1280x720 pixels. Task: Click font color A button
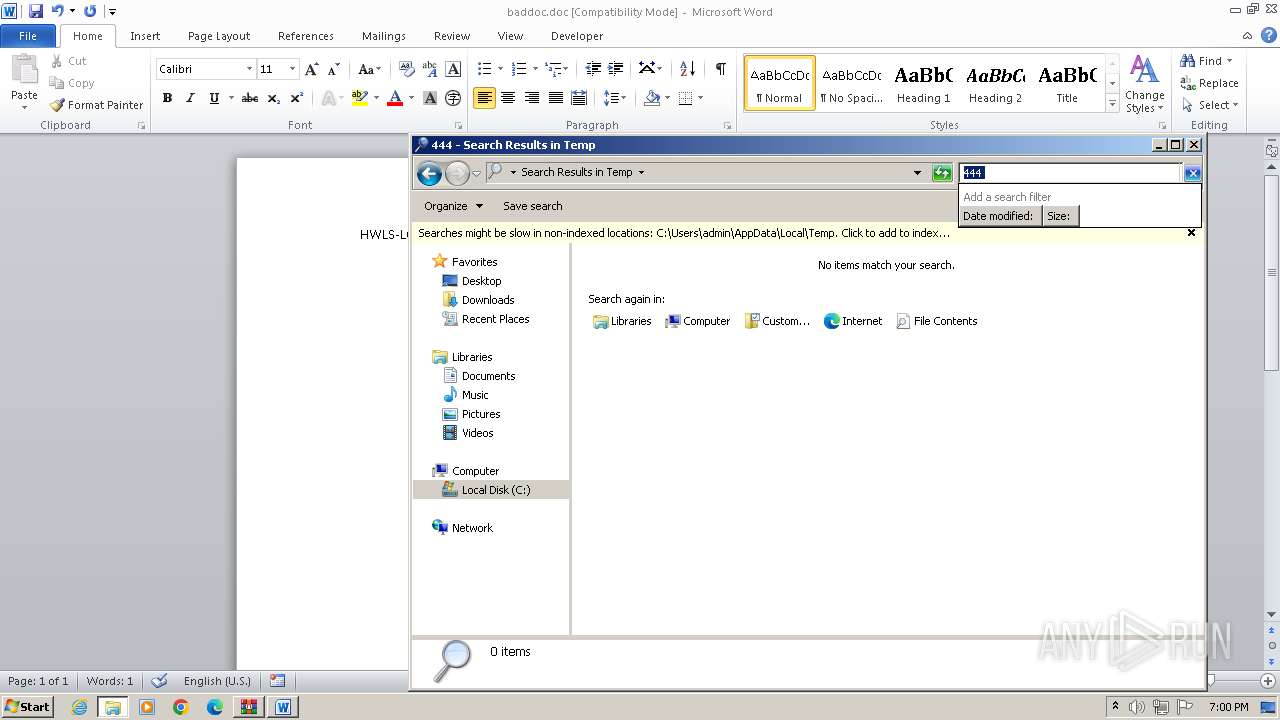(x=395, y=98)
